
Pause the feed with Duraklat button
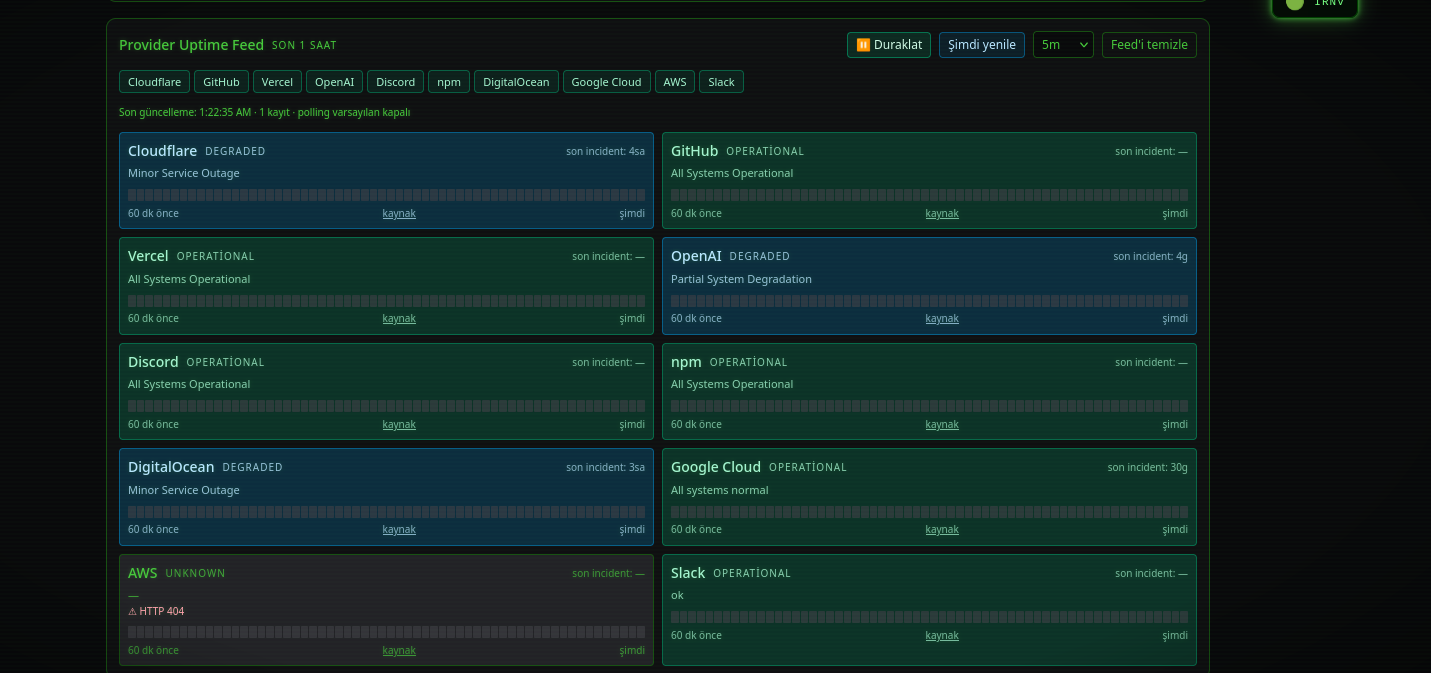point(889,45)
